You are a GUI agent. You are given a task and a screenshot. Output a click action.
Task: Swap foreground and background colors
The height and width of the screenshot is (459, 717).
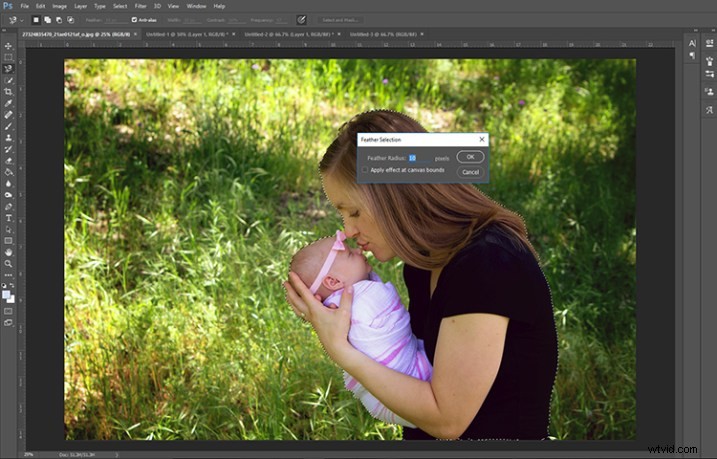click(x=12, y=285)
